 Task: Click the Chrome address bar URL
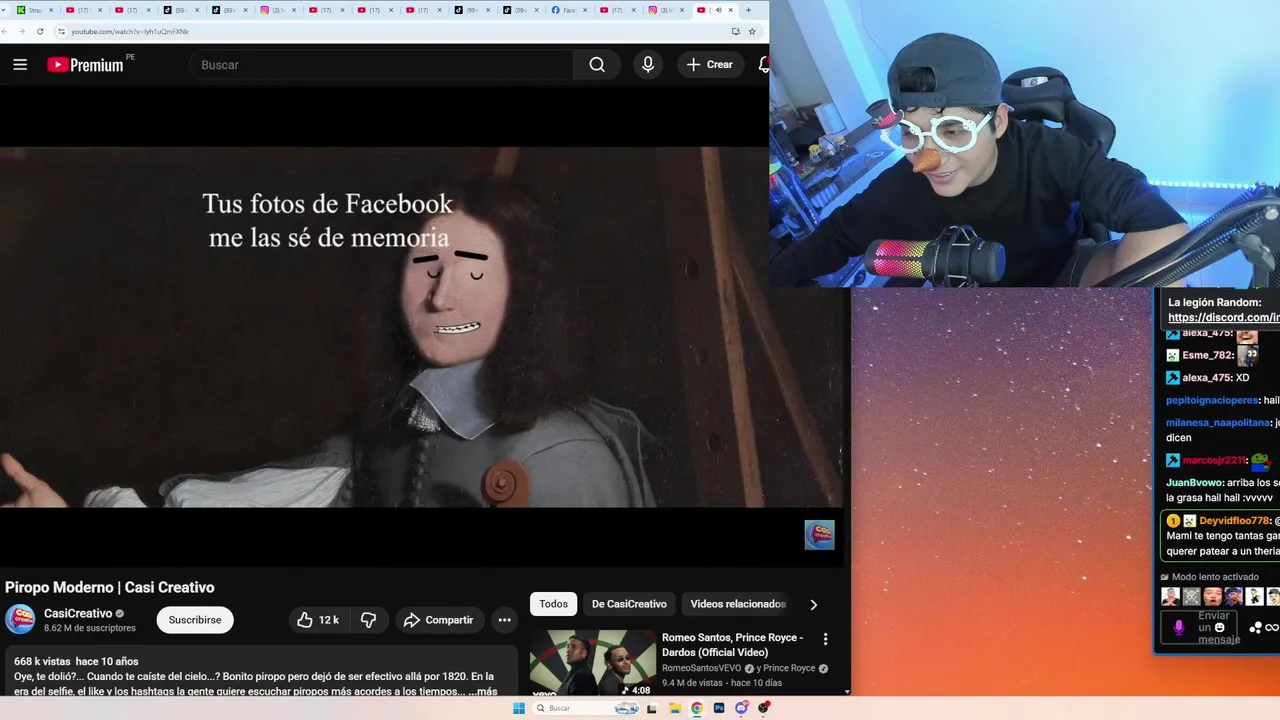130,31
